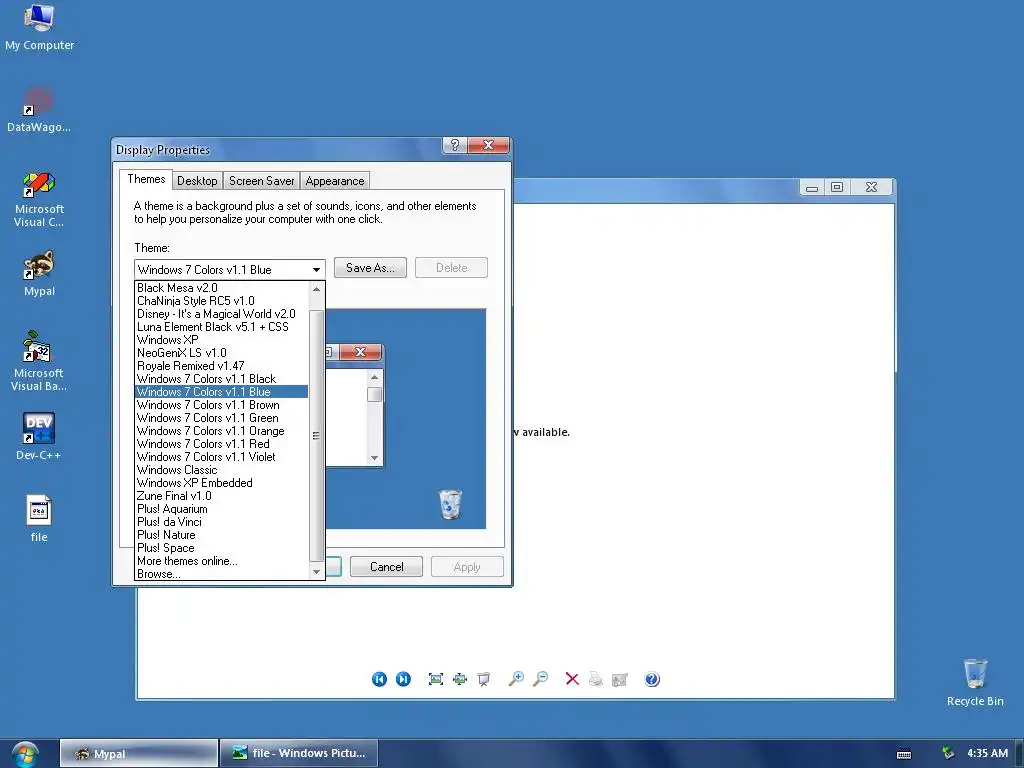Screen dimensions: 1024x768
Task: Select the 'file' desktop icon
Action: 39,519
